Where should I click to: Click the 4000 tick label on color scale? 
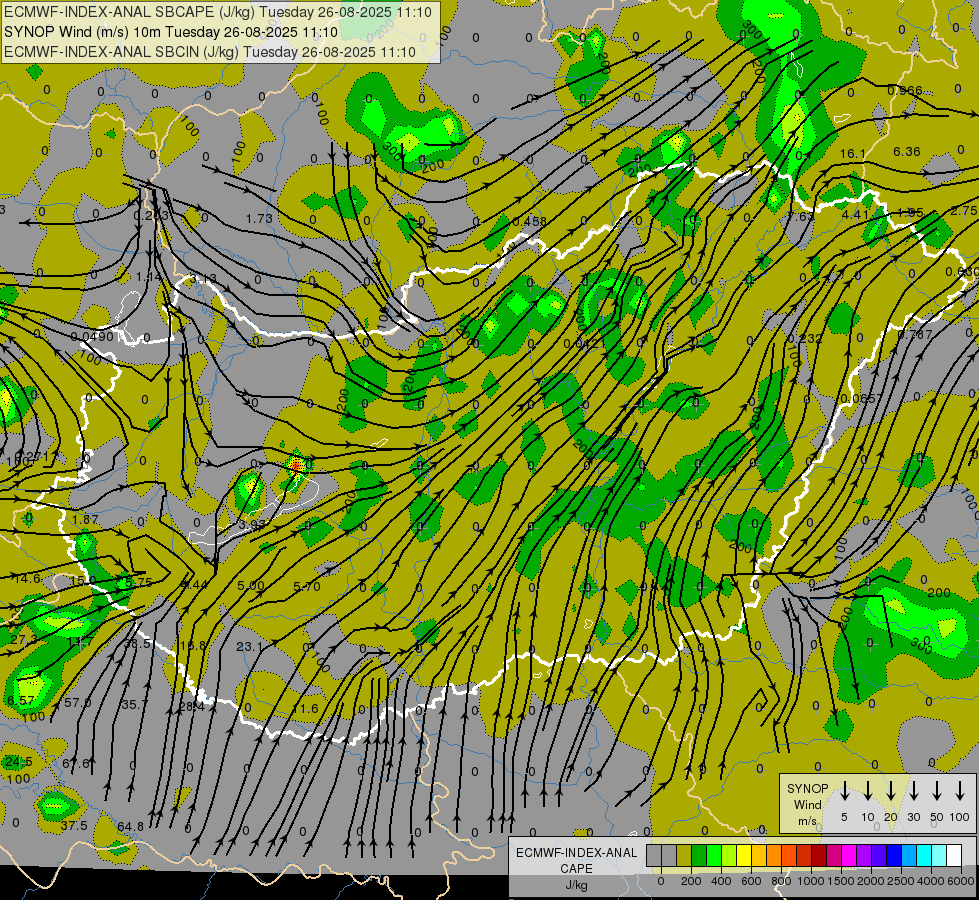click(x=930, y=881)
